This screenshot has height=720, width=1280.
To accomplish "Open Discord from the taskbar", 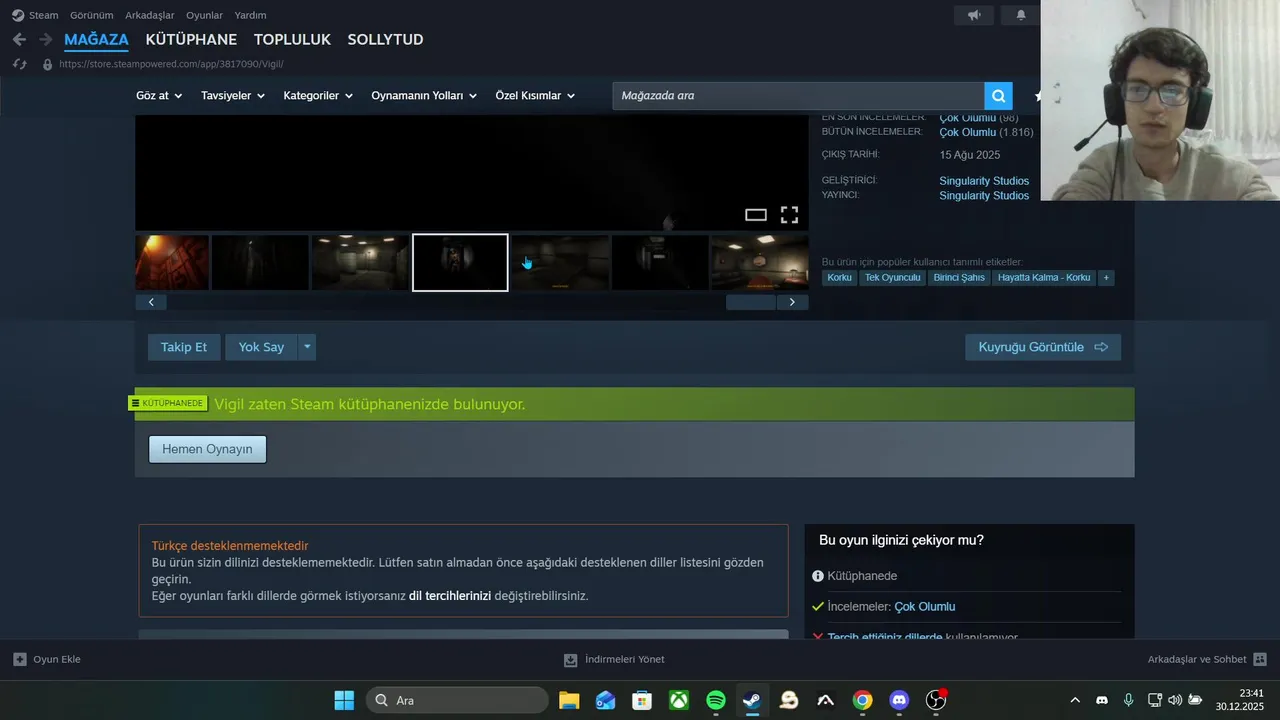I will click(899, 700).
